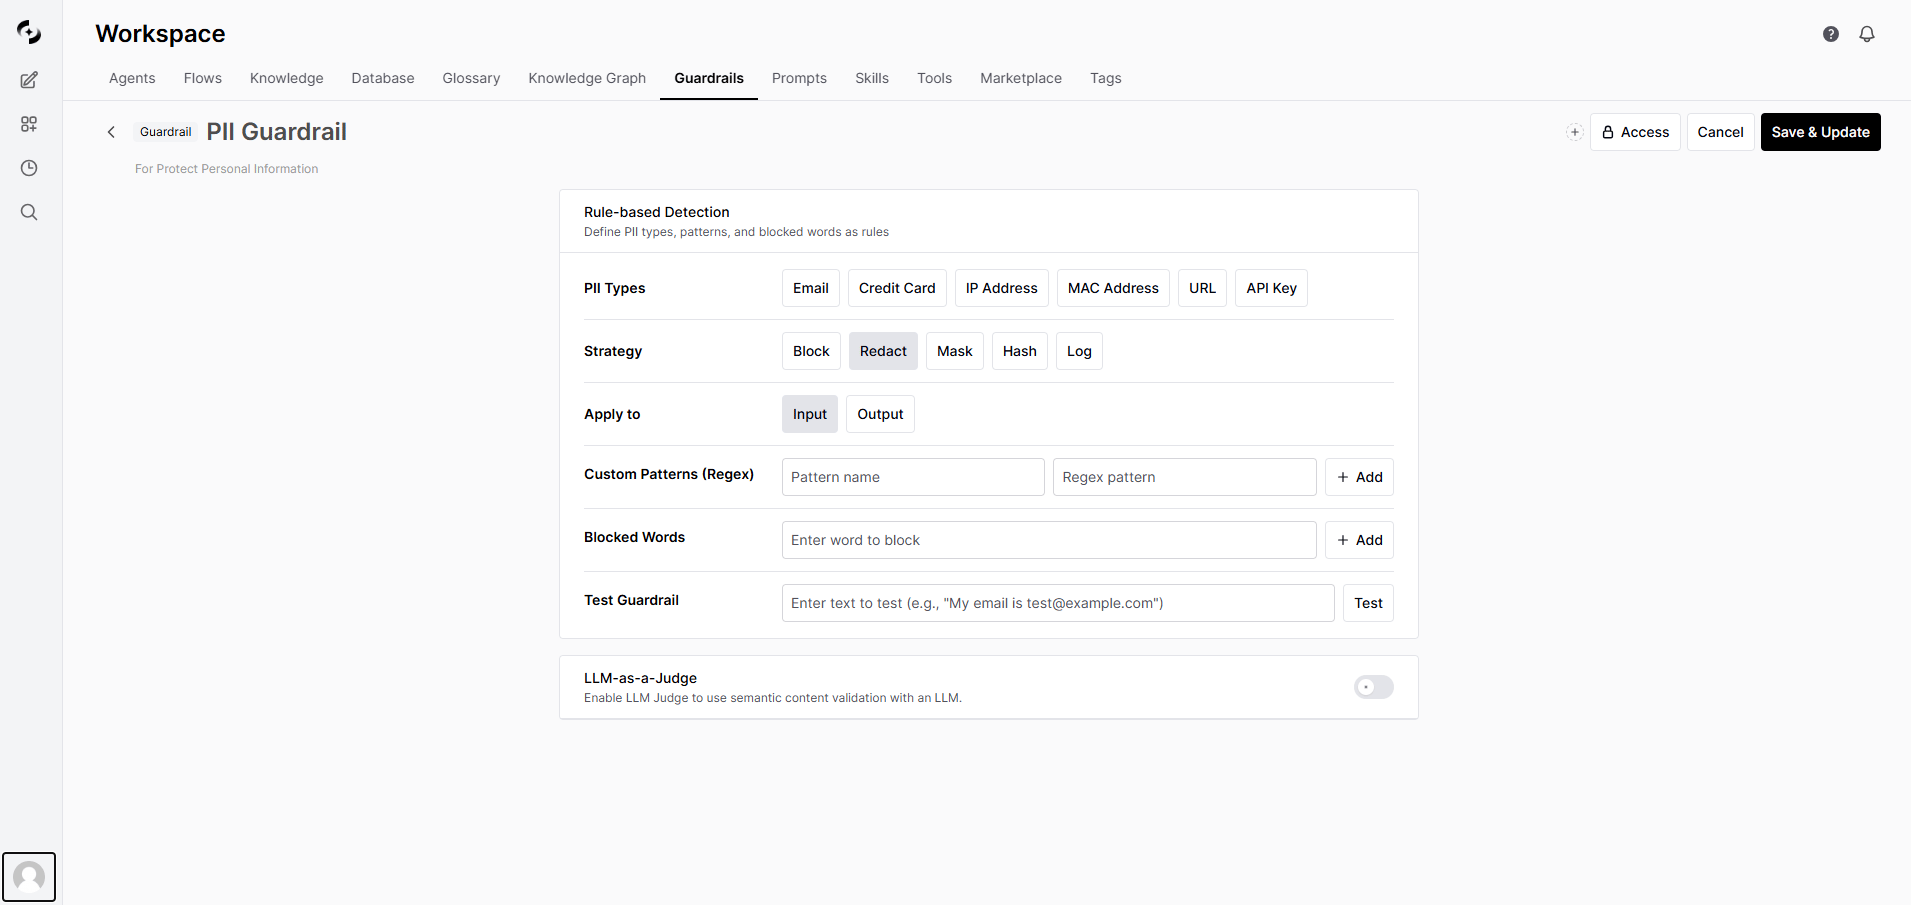The image size is (1911, 905).
Task: Open the history clock icon in sidebar
Action: point(29,168)
